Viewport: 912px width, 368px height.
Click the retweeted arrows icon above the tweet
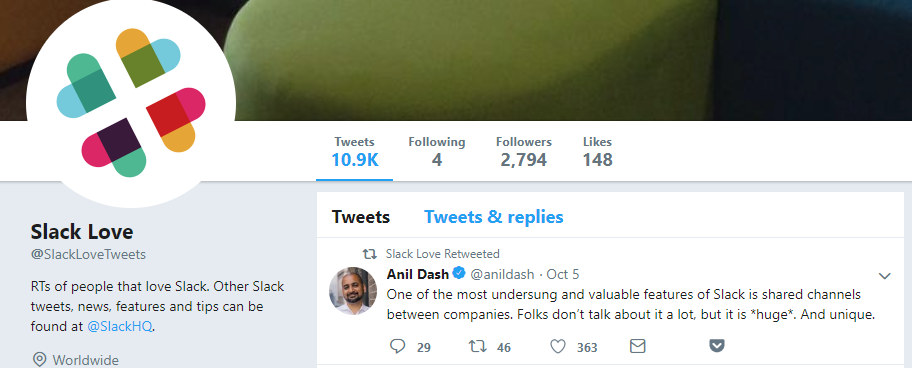pos(369,254)
